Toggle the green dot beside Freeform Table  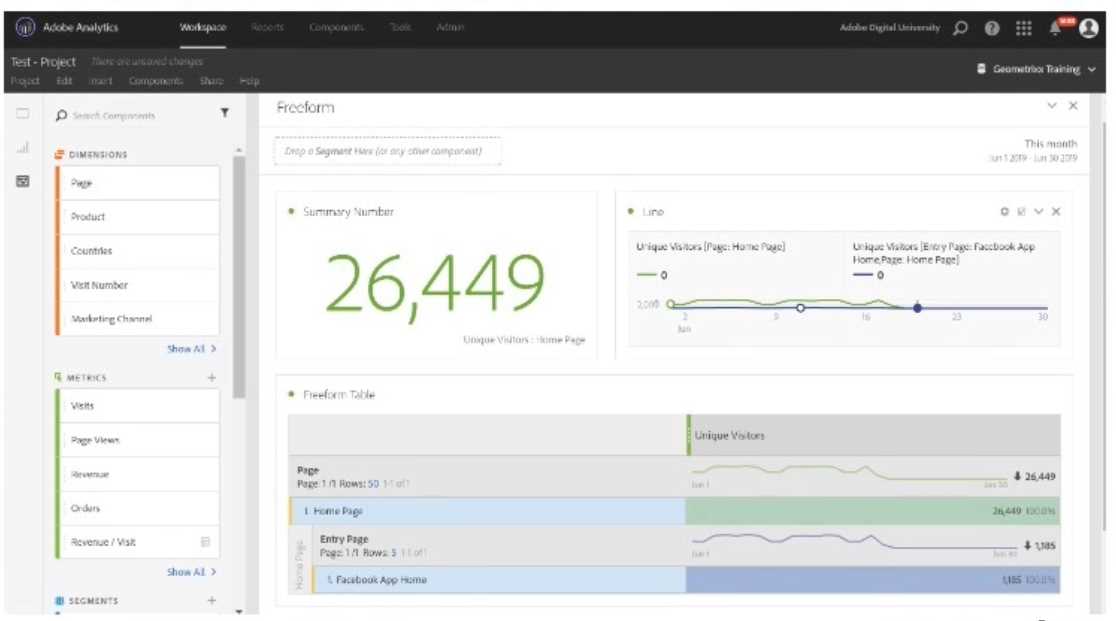coord(291,395)
